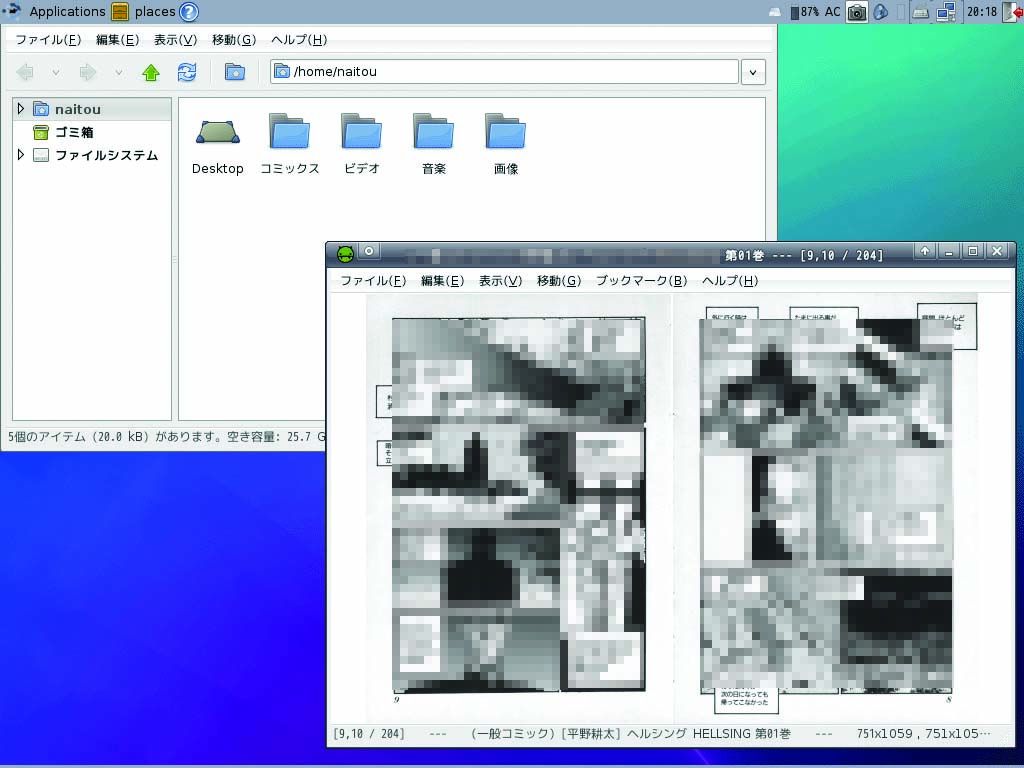Open 表示(V) menu in file manager
Image resolution: width=1024 pixels, height=768 pixels.
point(175,40)
